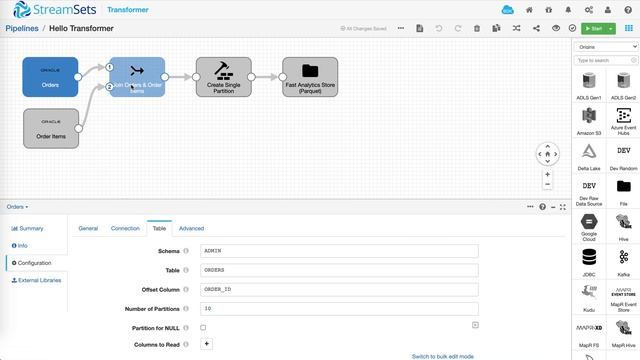The height and width of the screenshot is (360, 640).
Task: Add Delta Lake origin from library
Action: tap(589, 157)
